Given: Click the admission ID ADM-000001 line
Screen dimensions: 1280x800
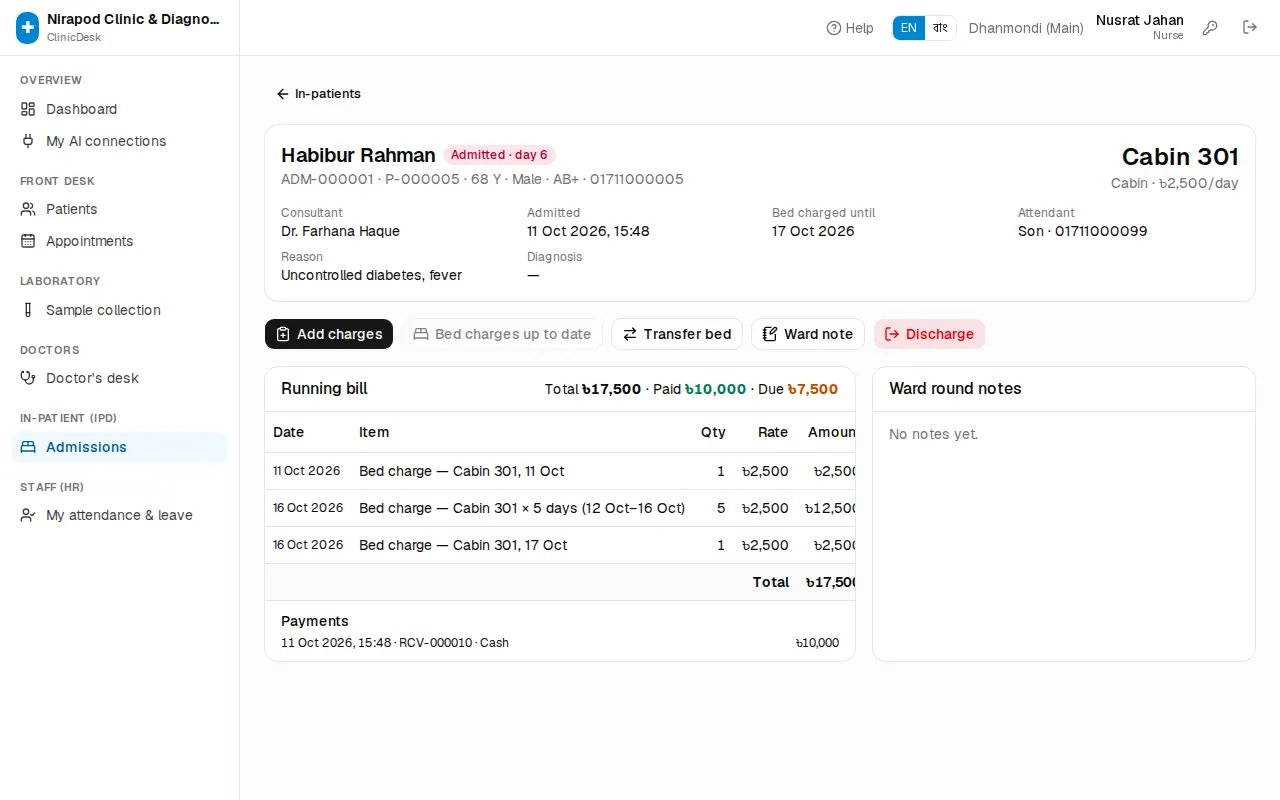Looking at the screenshot, I should click(x=482, y=179).
